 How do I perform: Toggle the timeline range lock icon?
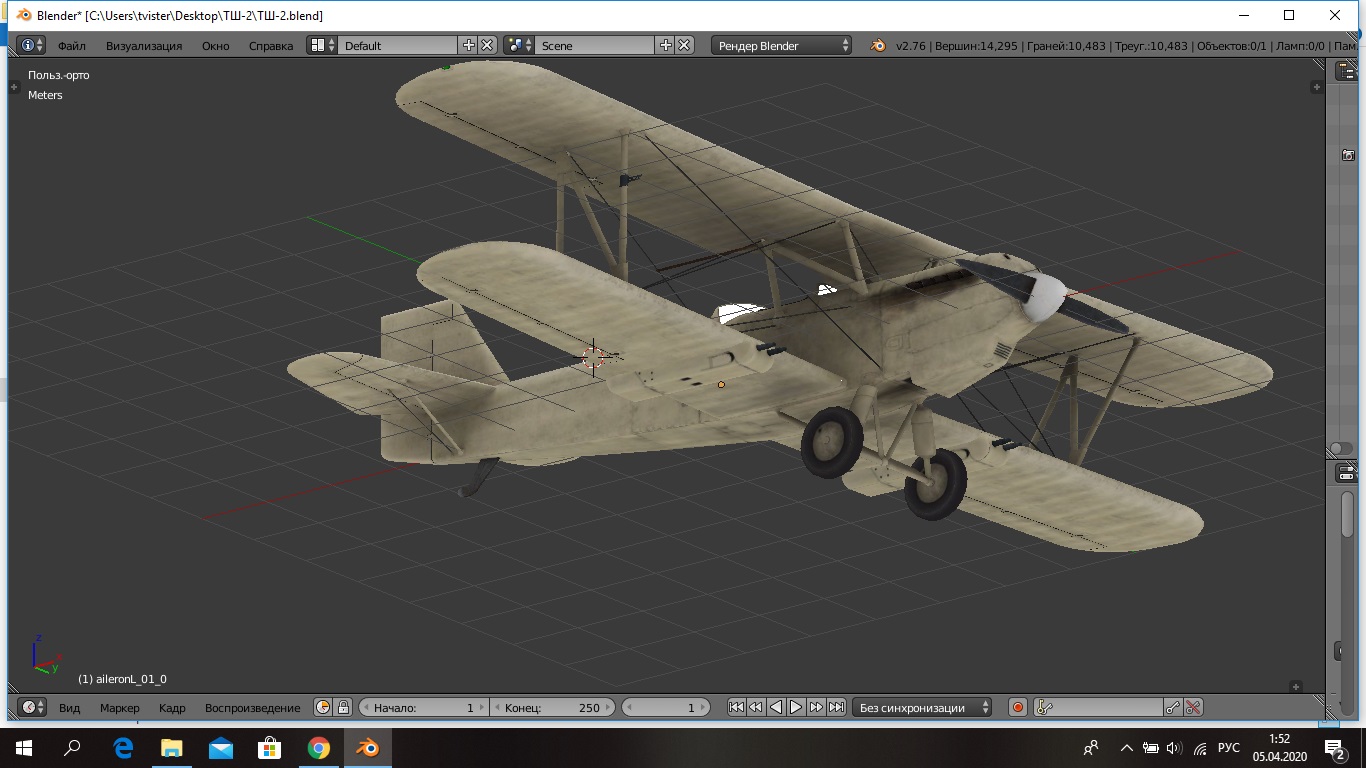click(x=343, y=708)
